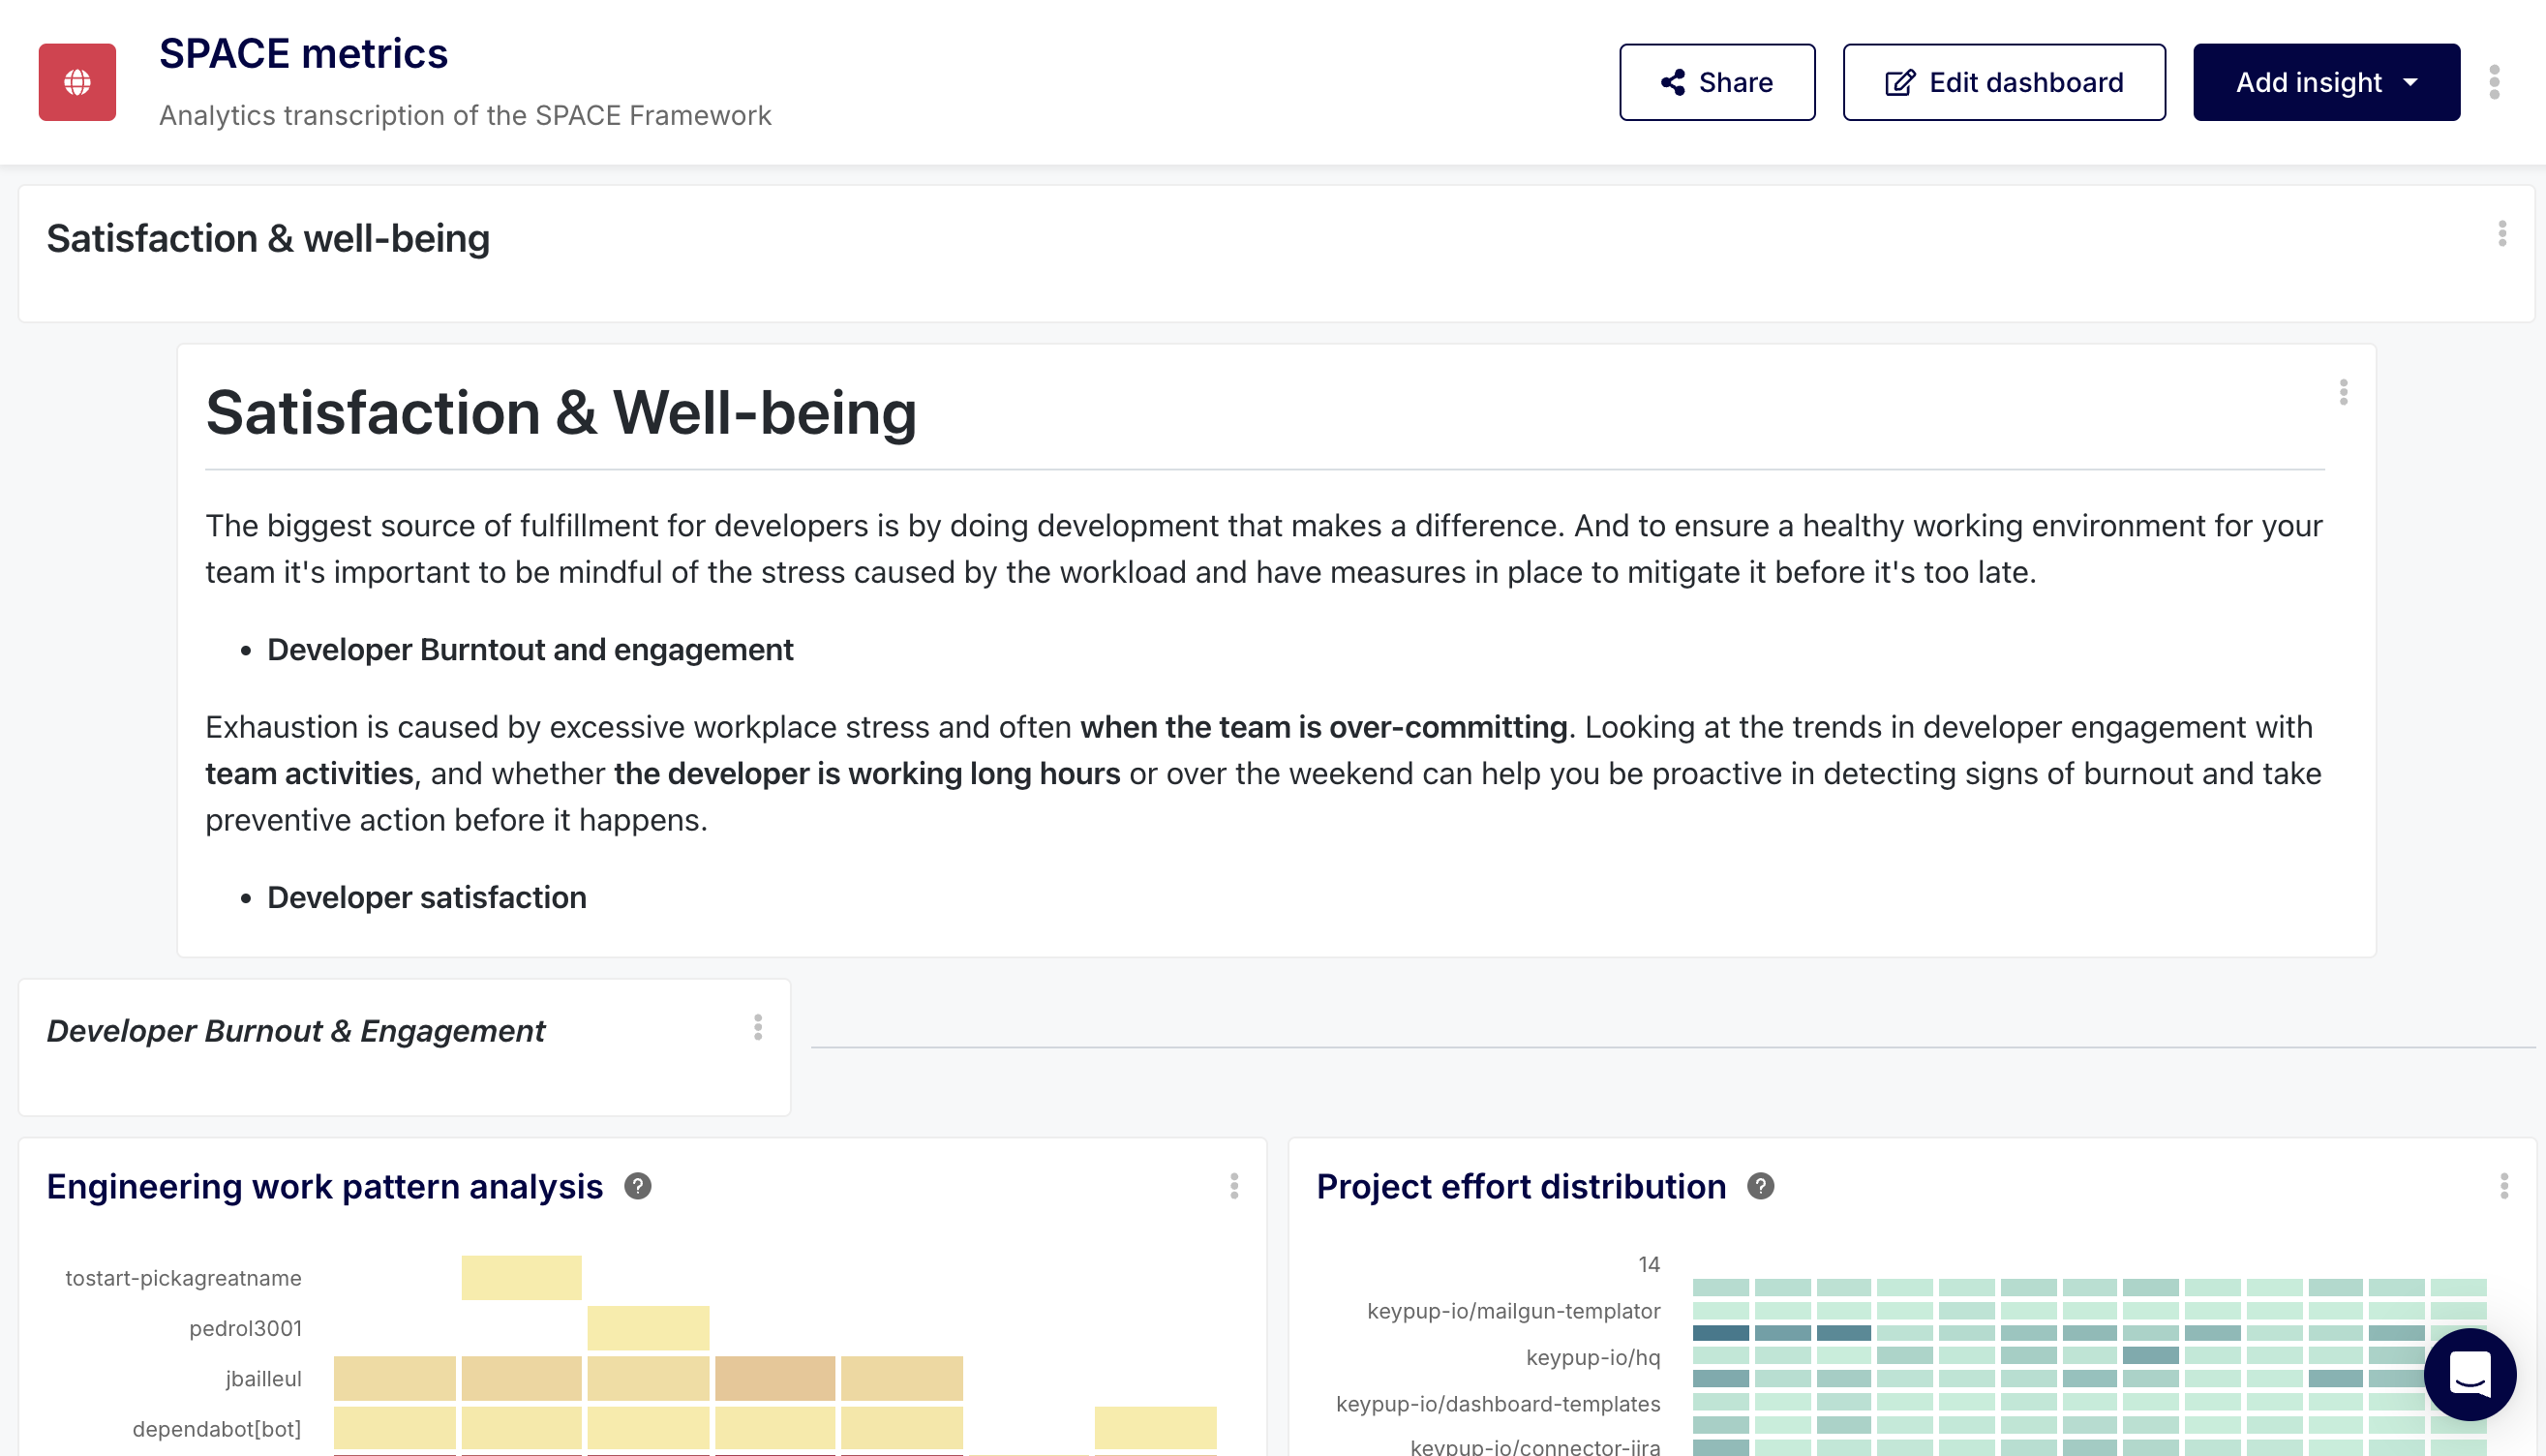The height and width of the screenshot is (1456, 2546).
Task: Open the help tooltip for Project effort distribution
Action: [1762, 1185]
